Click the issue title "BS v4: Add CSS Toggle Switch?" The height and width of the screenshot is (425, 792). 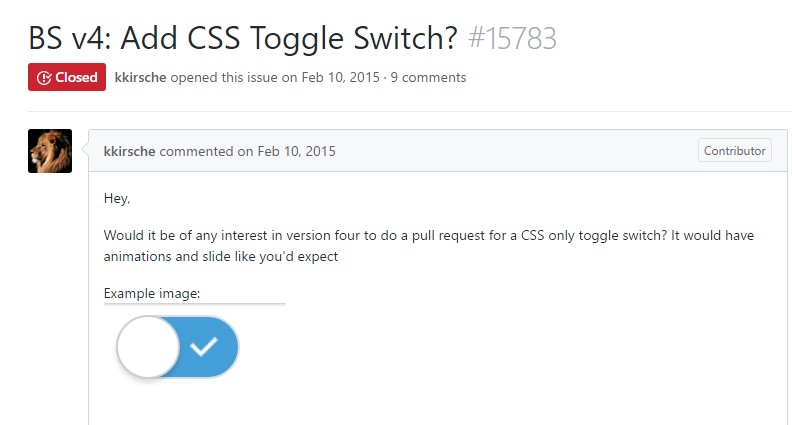(x=243, y=39)
